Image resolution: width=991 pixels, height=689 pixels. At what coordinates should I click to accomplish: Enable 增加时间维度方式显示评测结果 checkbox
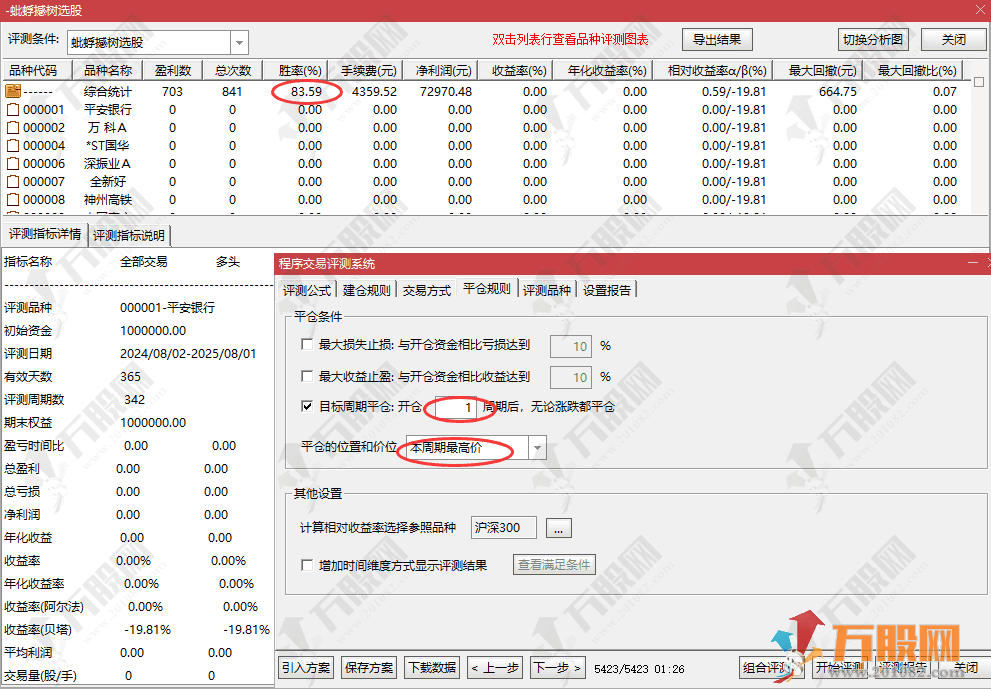[307, 564]
